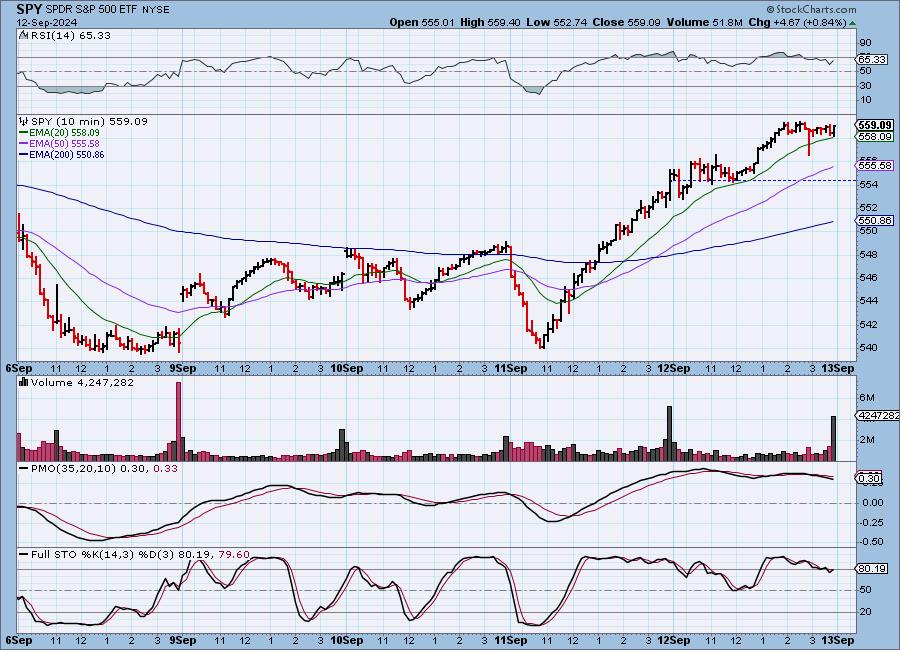900x650 pixels.
Task: Click the Volume 4,247,282 panel label
Action: pyautogui.click(x=82, y=382)
